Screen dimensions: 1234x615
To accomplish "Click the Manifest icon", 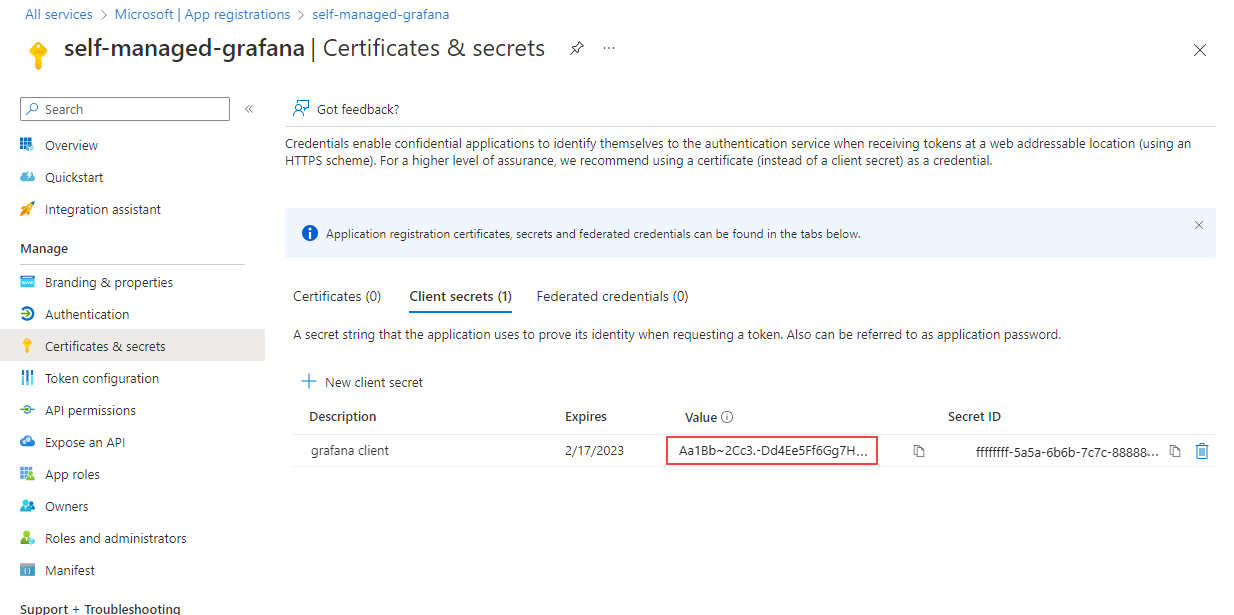I will point(27,570).
